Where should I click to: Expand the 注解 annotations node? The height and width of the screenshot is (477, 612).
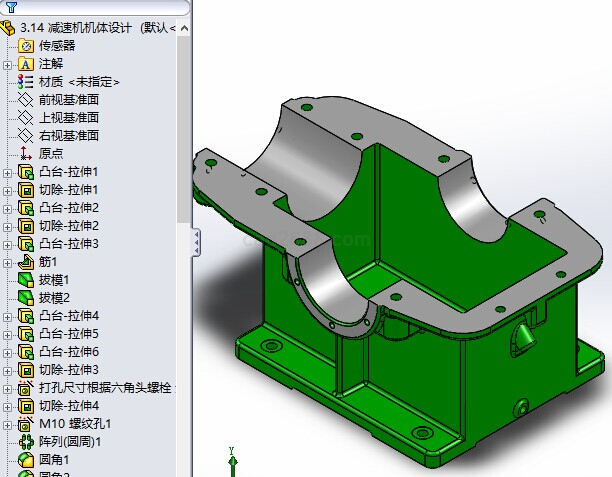[8, 64]
